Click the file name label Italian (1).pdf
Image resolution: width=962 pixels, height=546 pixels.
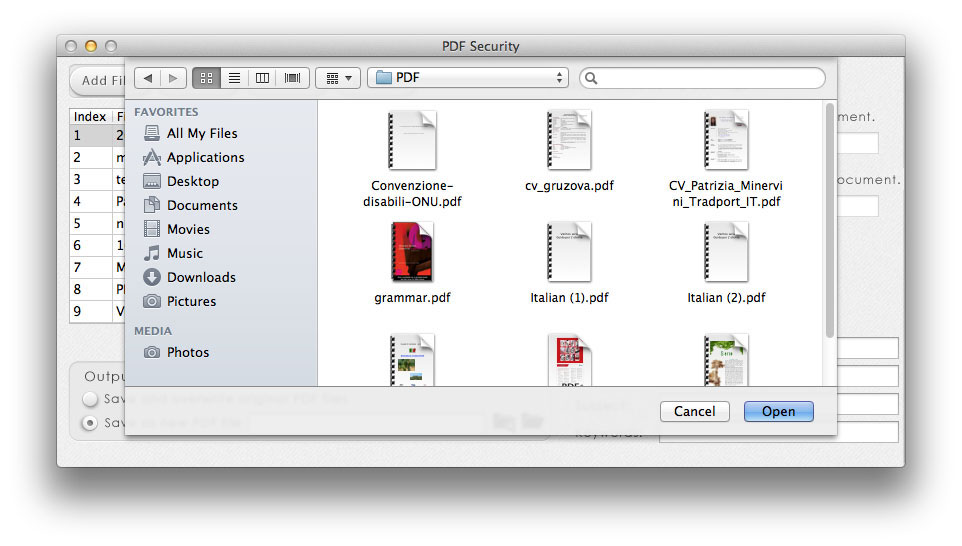[x=569, y=298]
